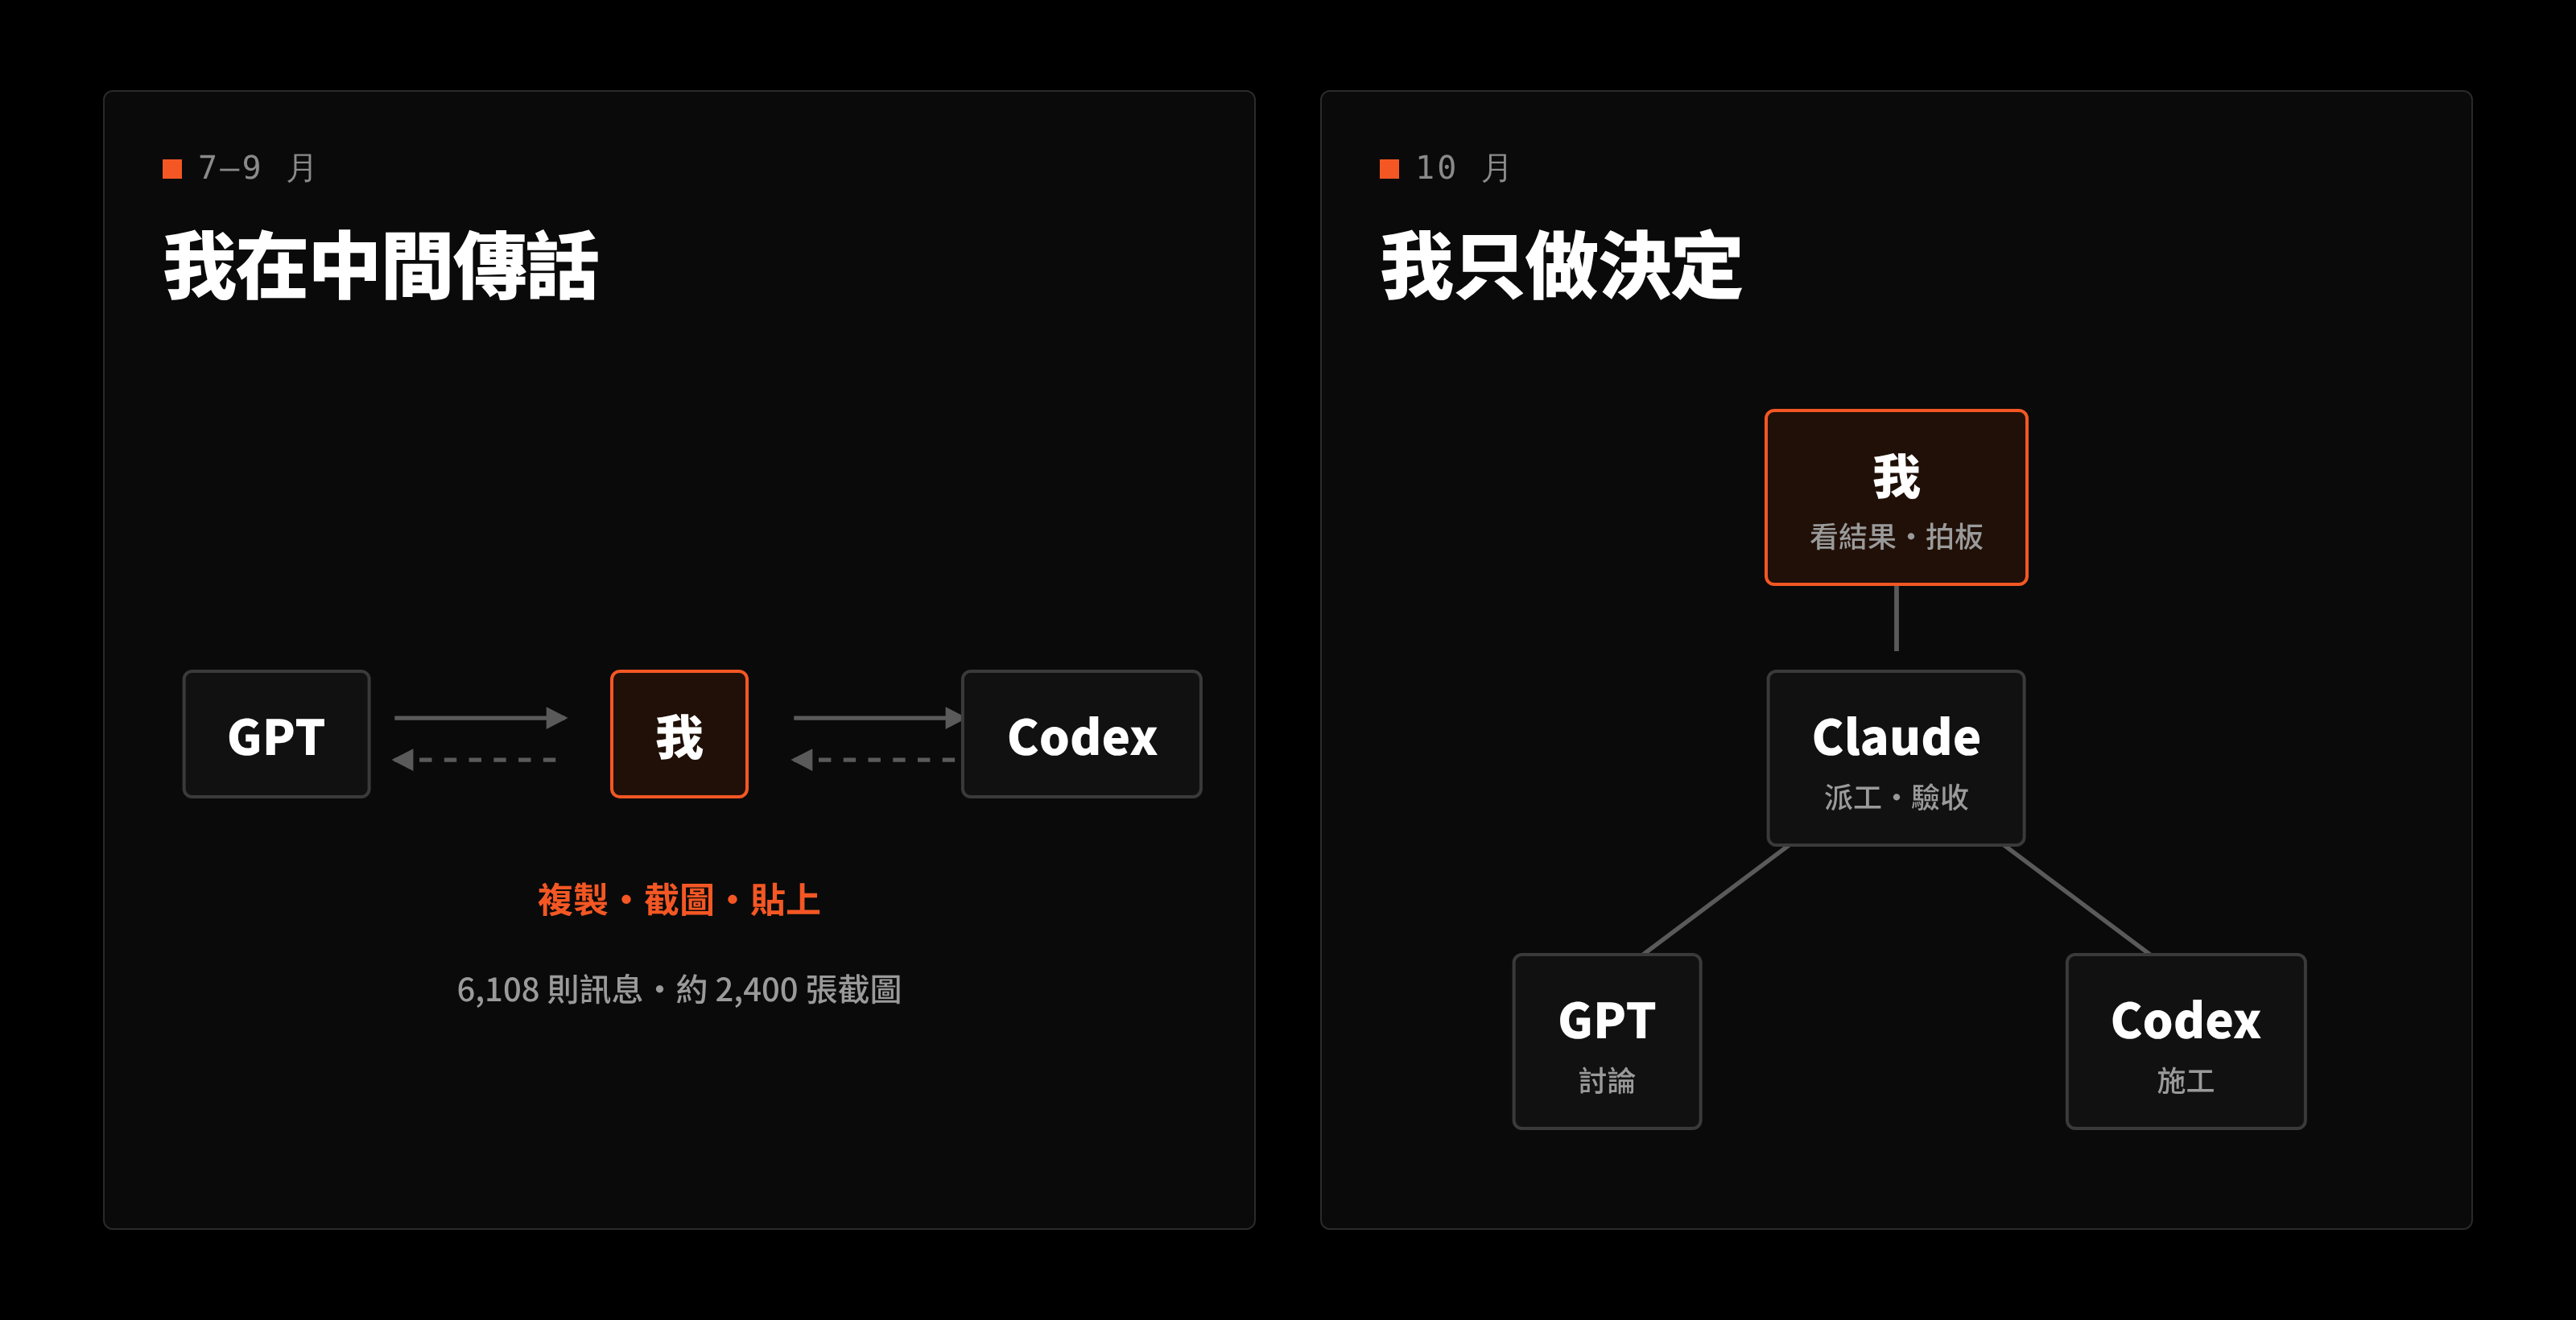
Task: Click the orange text 複製・截圖・貼上
Action: [679, 900]
